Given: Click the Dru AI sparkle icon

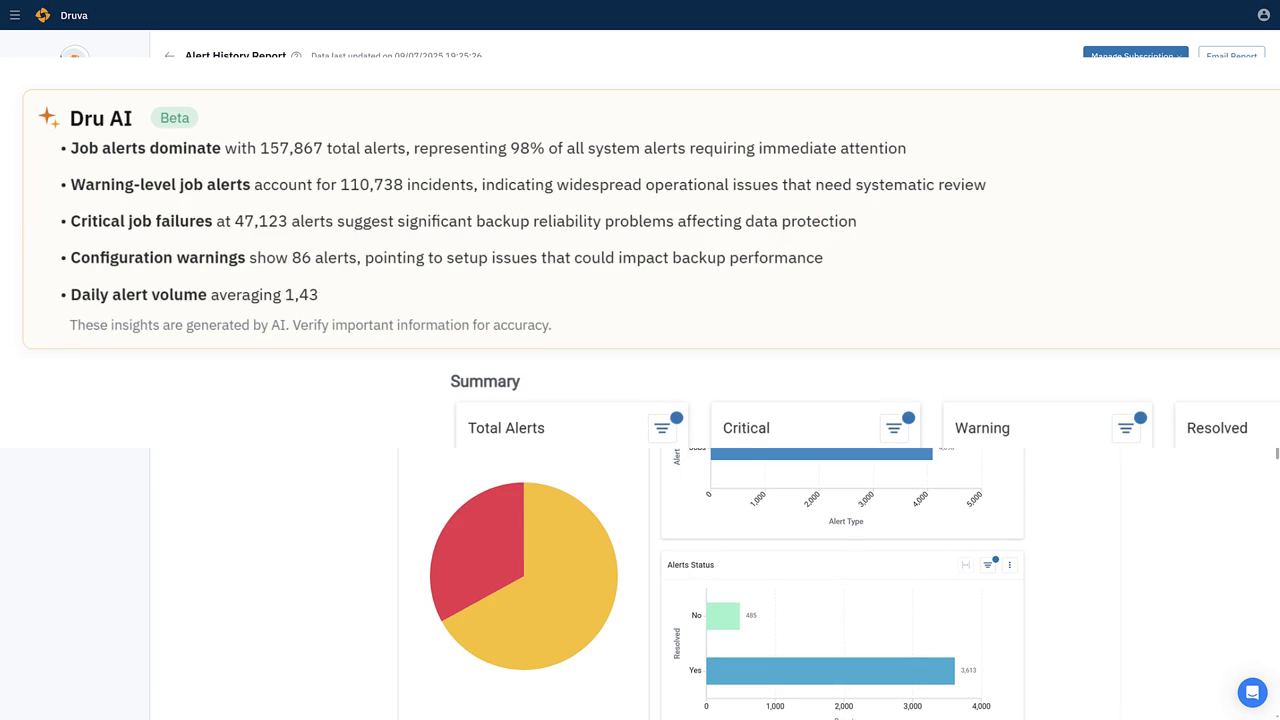Looking at the screenshot, I should click(48, 117).
